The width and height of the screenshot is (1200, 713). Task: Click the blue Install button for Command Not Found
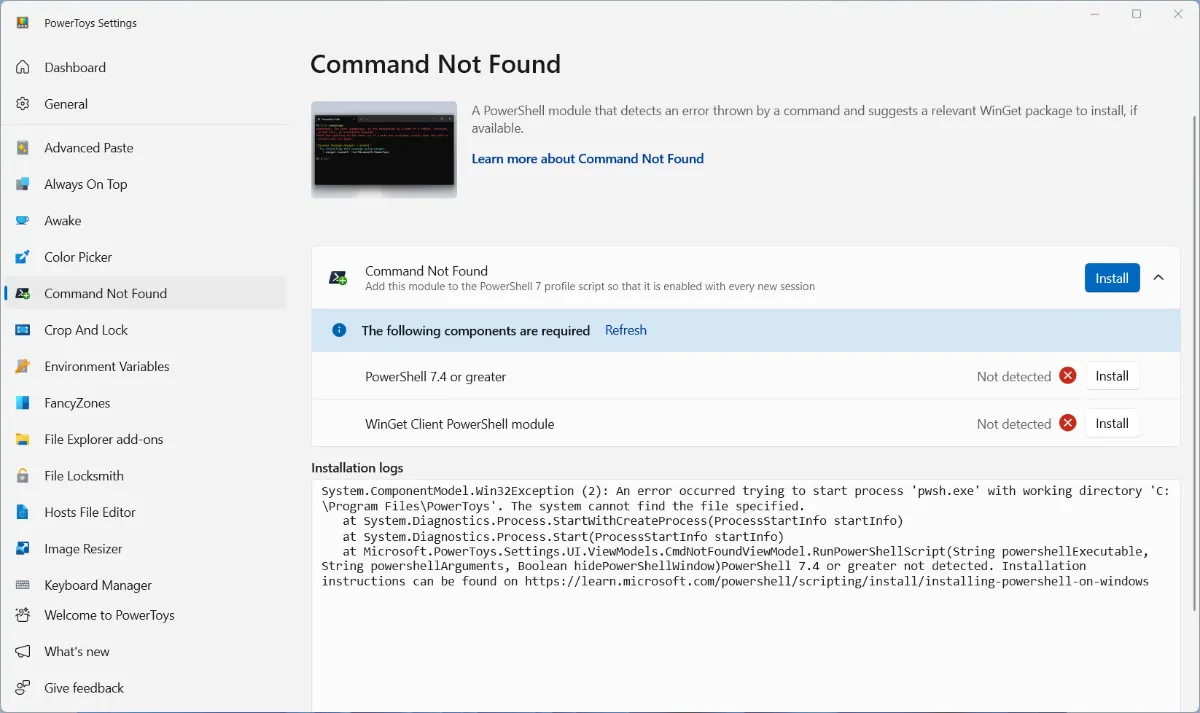click(1111, 278)
